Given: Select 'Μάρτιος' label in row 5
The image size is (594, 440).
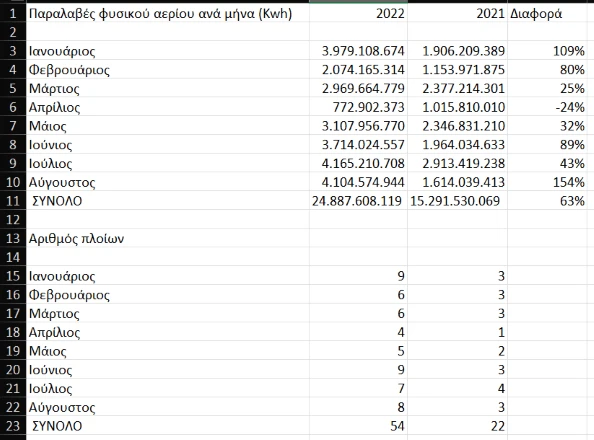Looking at the screenshot, I should (x=54, y=89).
